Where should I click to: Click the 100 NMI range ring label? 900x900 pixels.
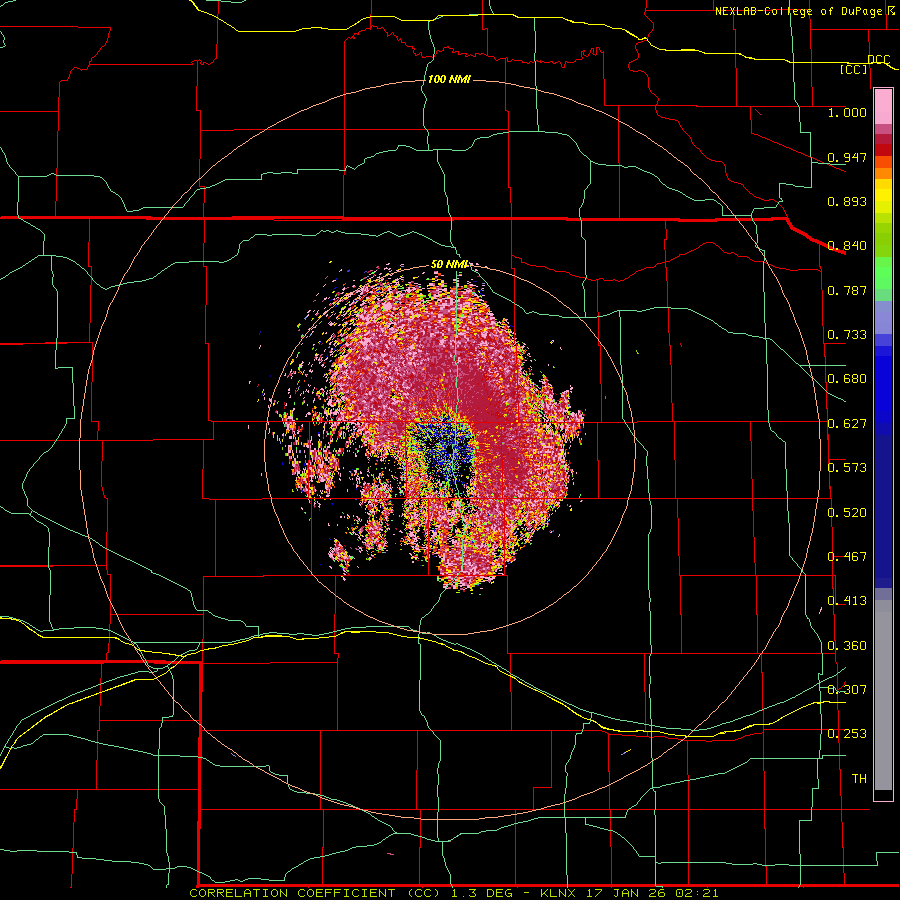click(449, 79)
